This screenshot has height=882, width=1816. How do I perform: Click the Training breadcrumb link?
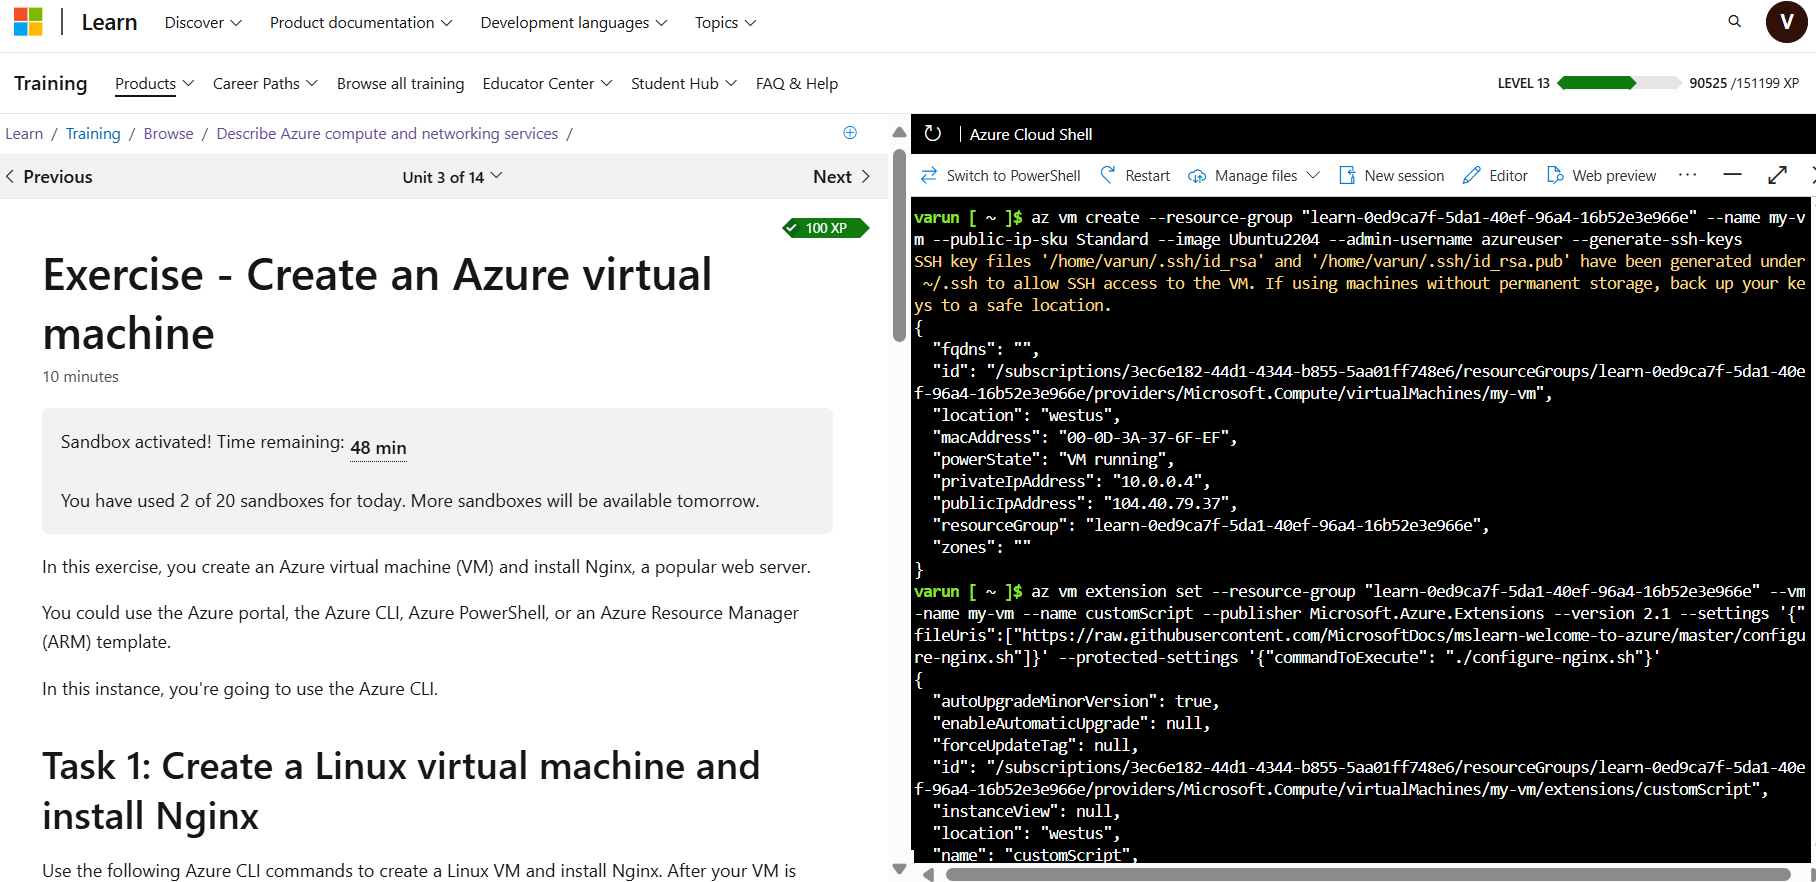(x=93, y=134)
